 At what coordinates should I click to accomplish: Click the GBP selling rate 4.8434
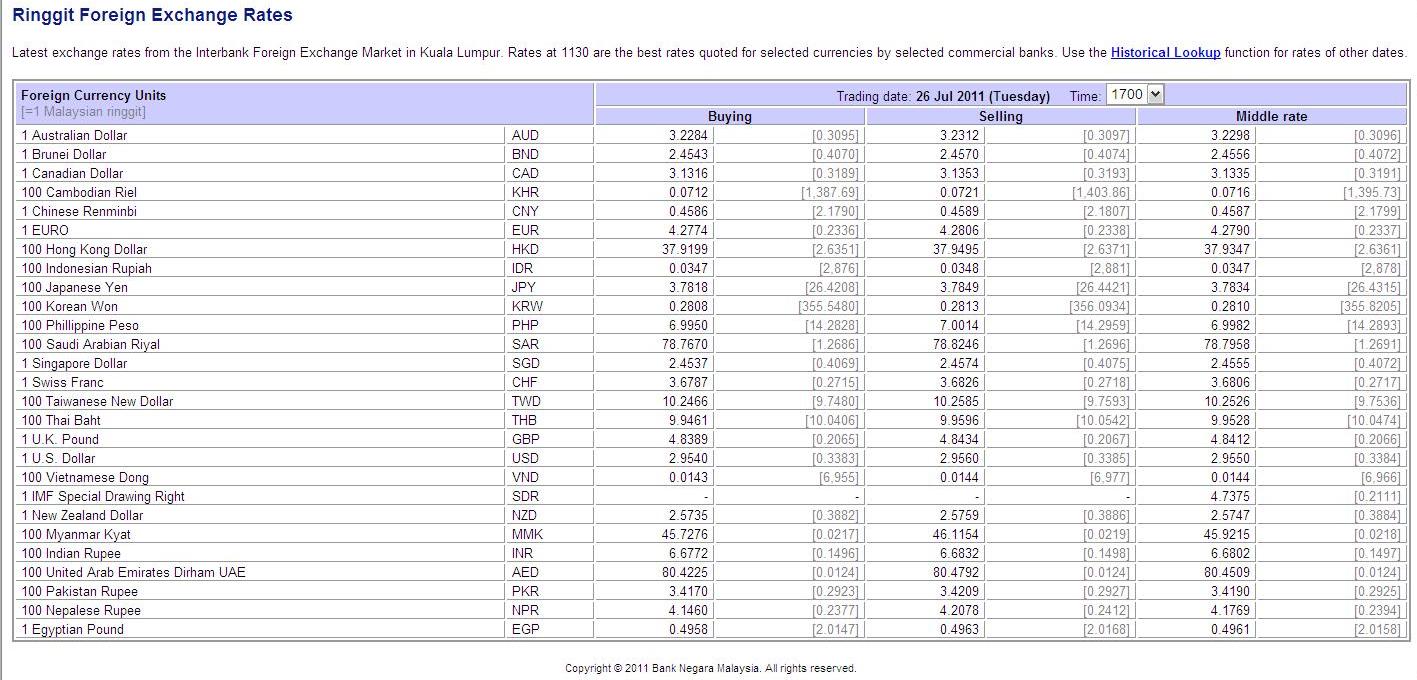pyautogui.click(x=959, y=439)
